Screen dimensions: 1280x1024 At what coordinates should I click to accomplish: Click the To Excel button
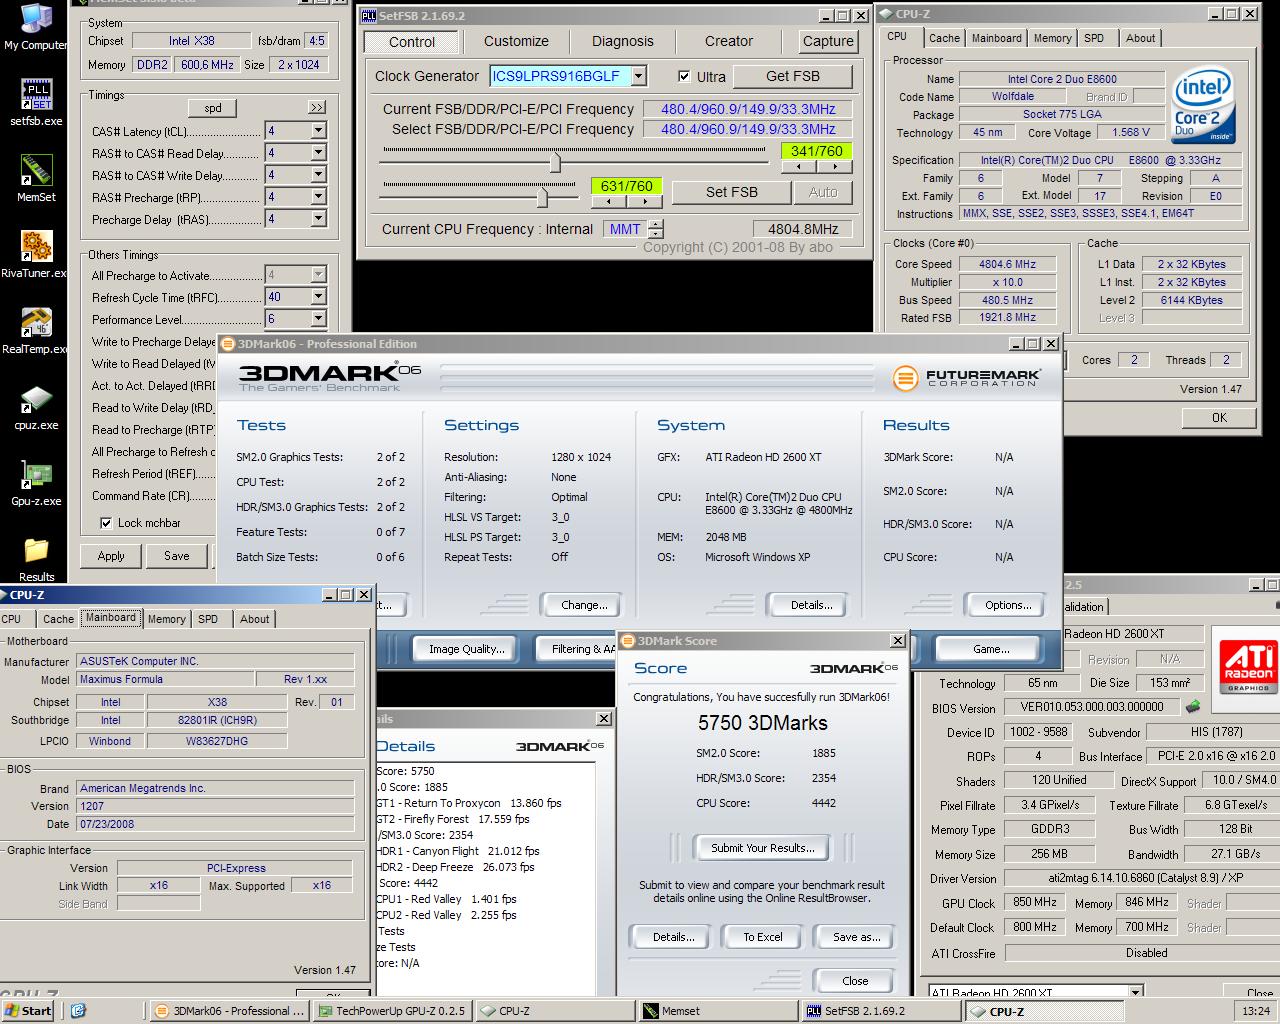click(763, 937)
